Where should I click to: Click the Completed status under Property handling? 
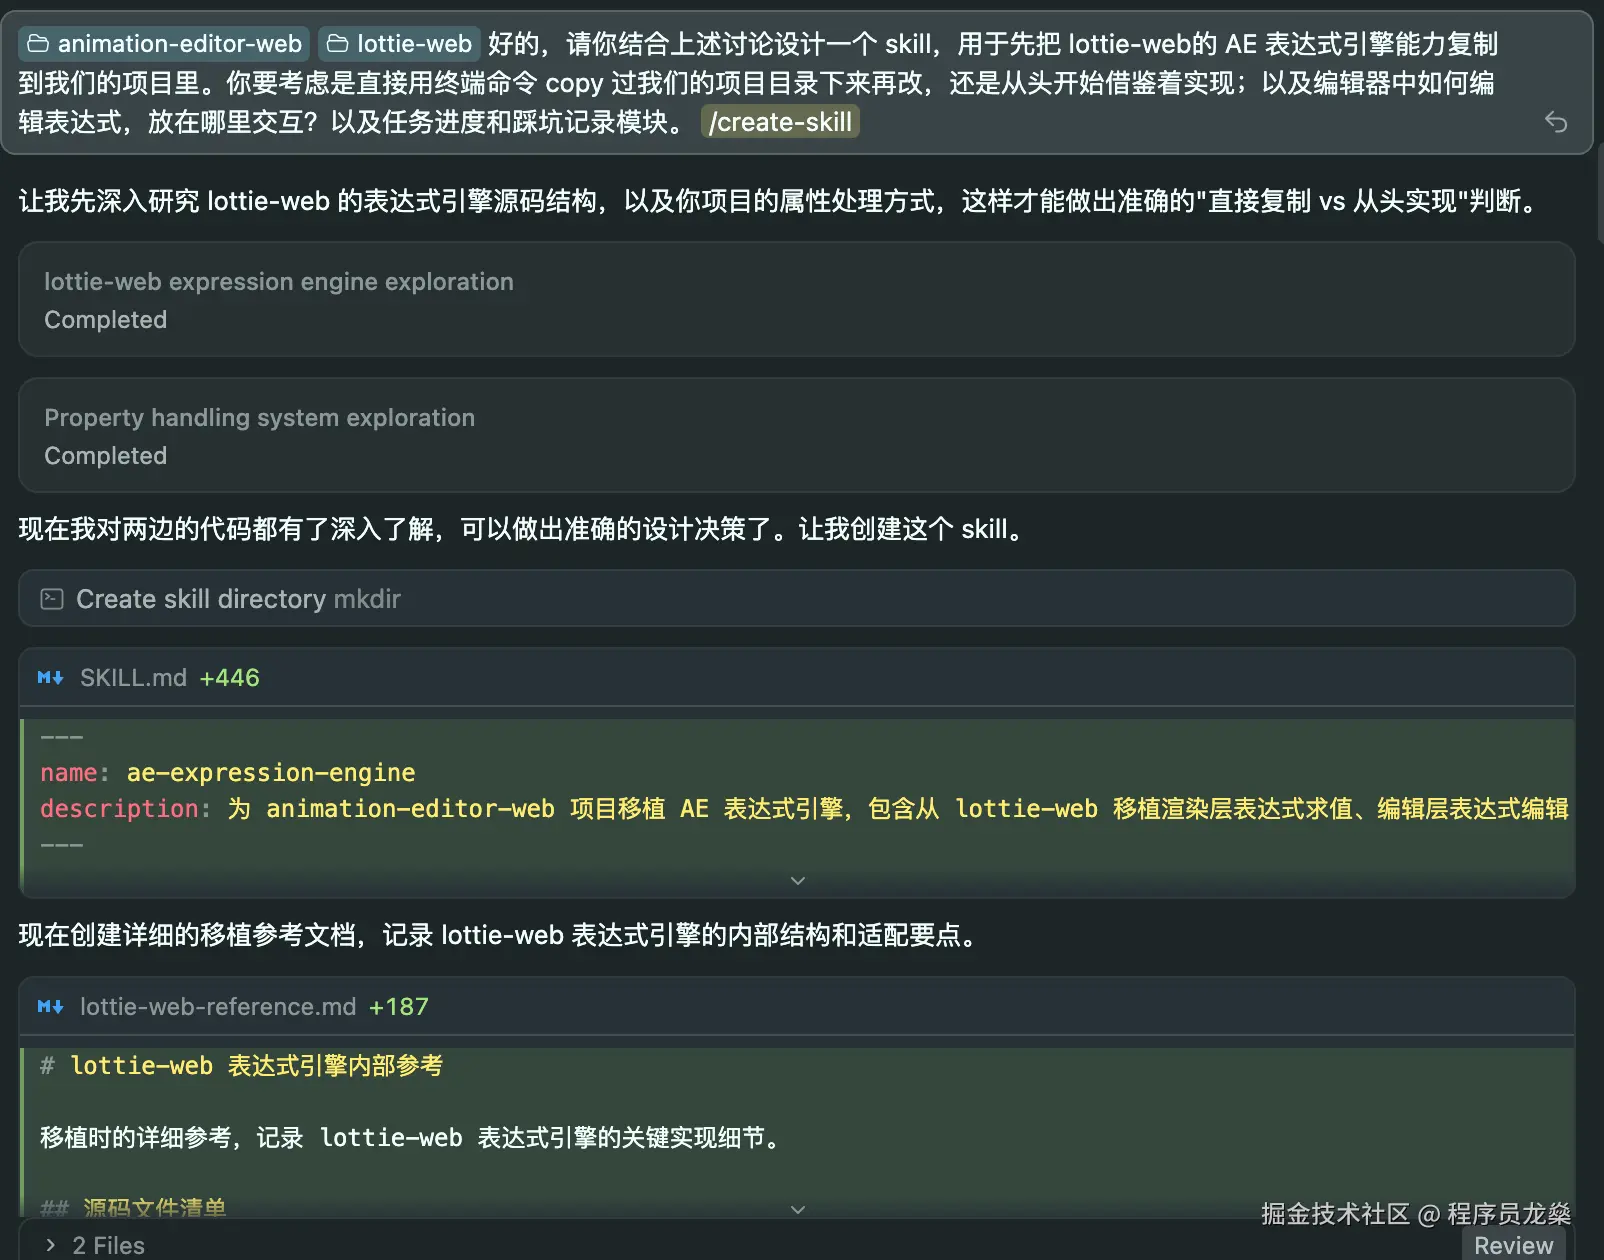pos(105,456)
